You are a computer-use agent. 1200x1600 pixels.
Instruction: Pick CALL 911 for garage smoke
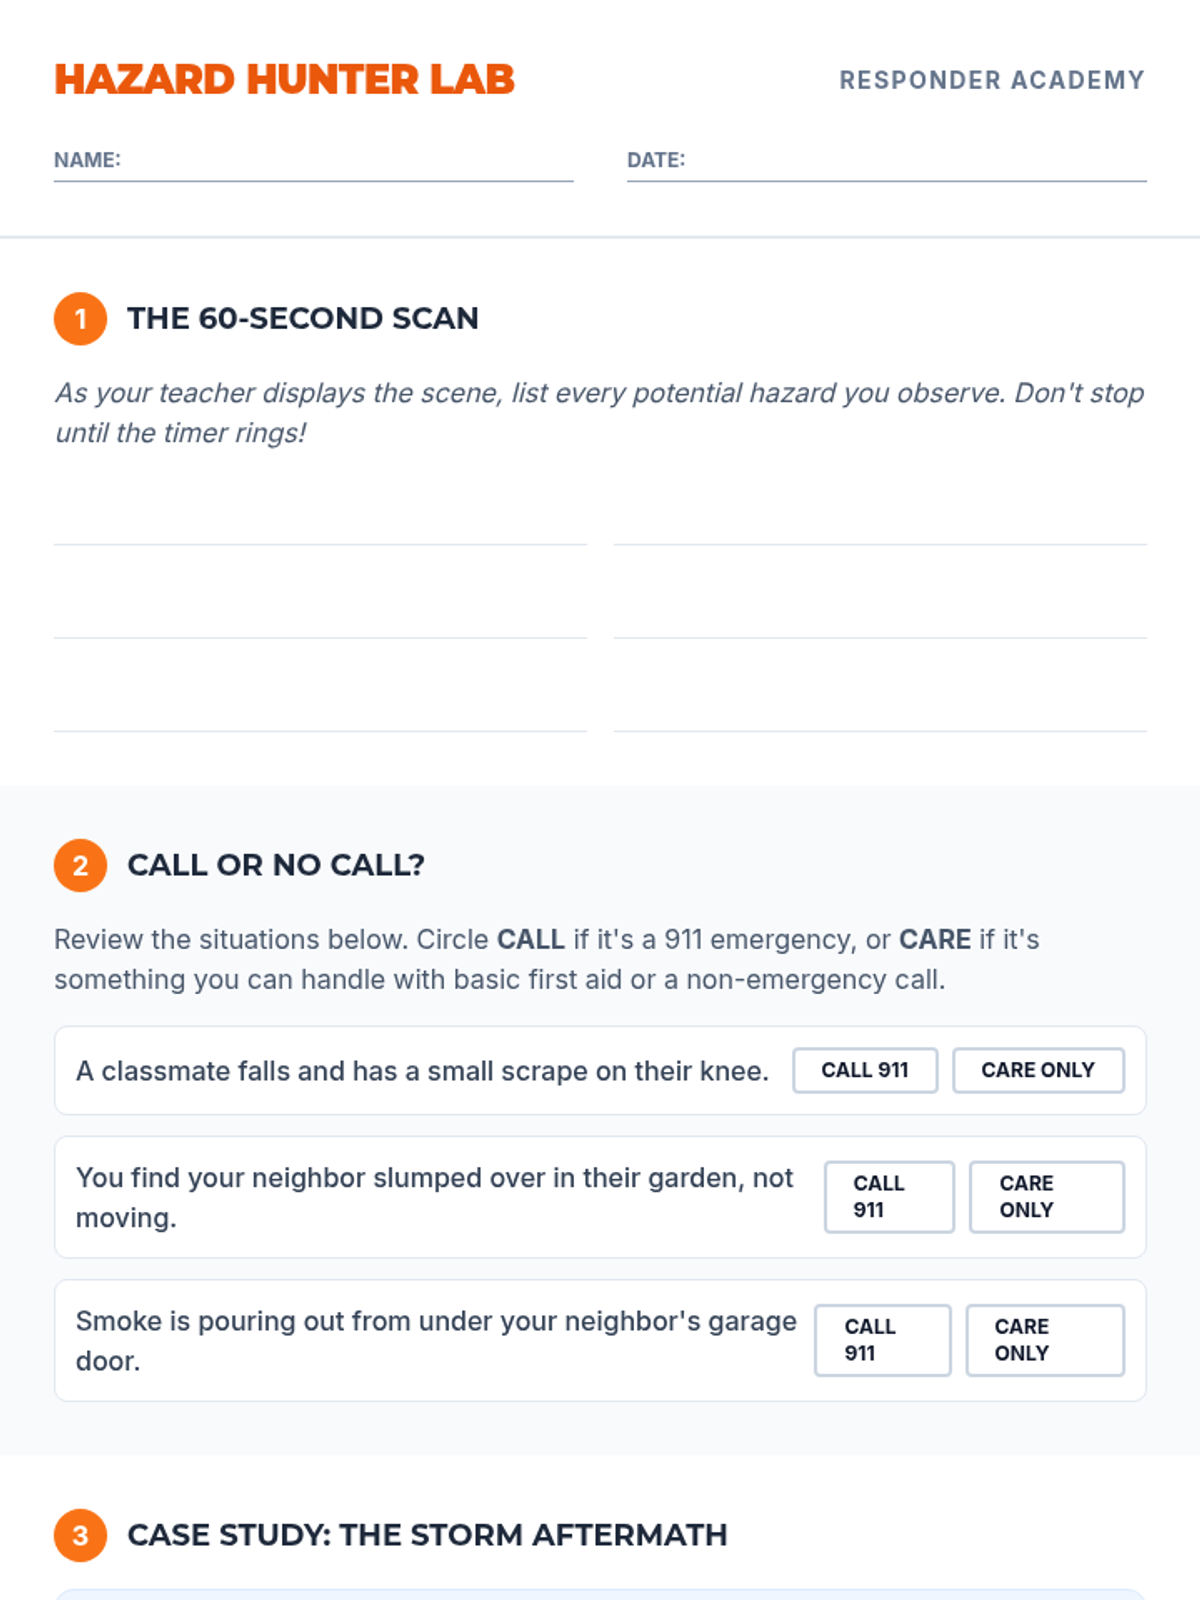coord(882,1340)
